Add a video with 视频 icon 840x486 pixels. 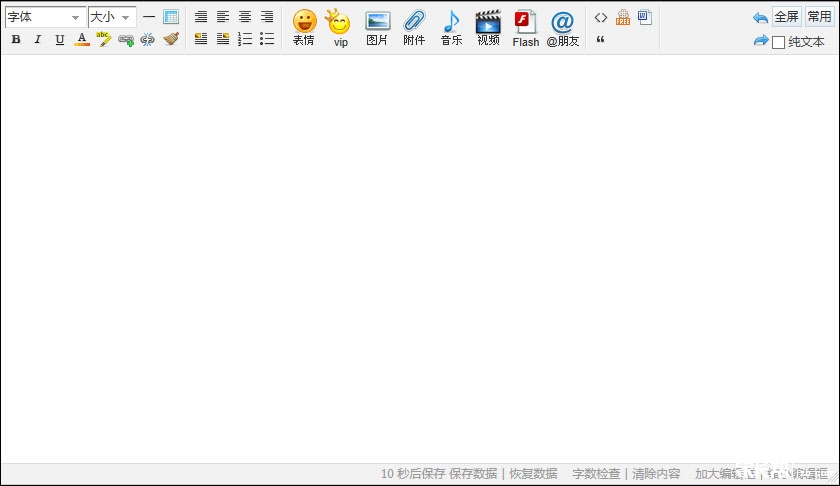[x=488, y=27]
